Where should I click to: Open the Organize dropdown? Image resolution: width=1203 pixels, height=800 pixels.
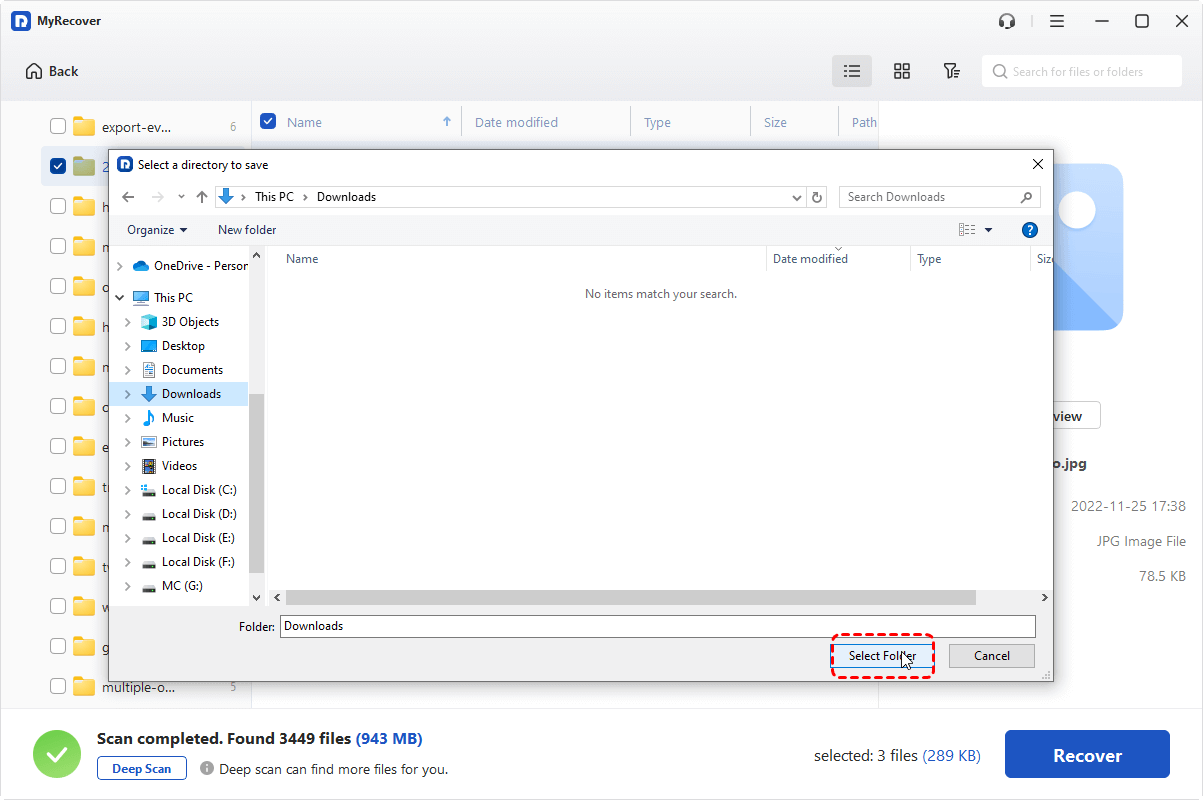click(157, 230)
